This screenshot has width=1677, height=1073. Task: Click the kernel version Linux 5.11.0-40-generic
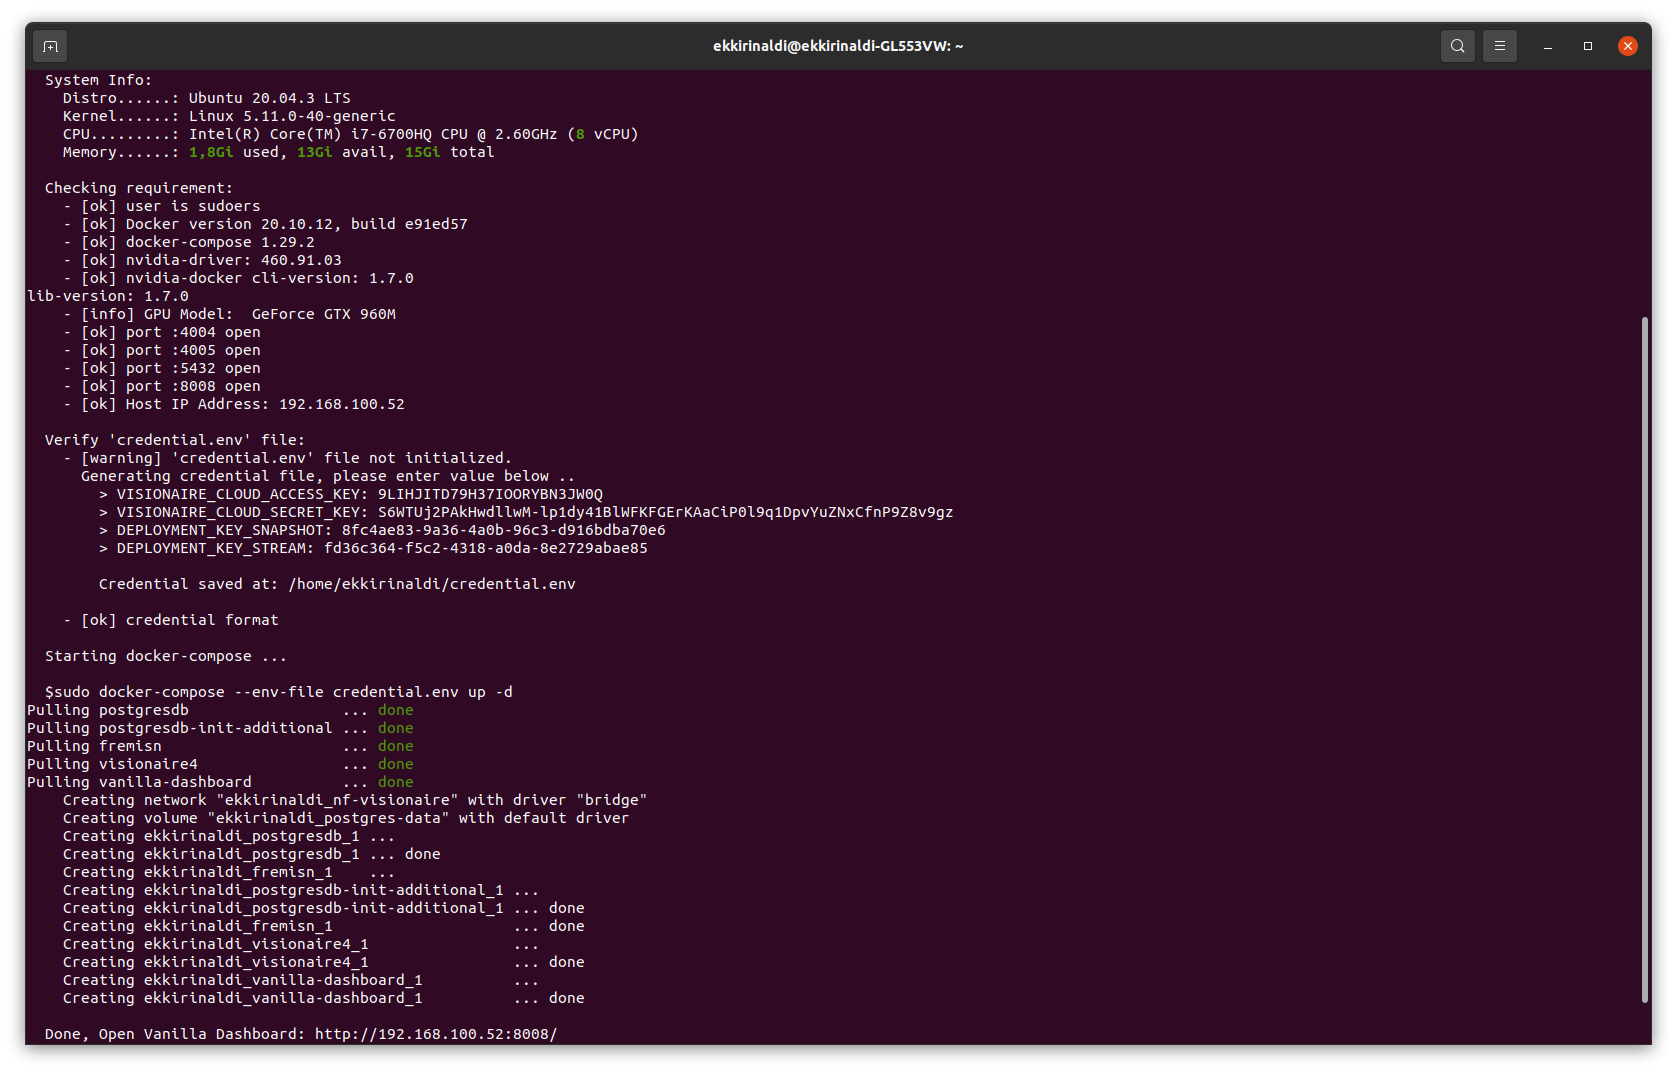tap(292, 116)
